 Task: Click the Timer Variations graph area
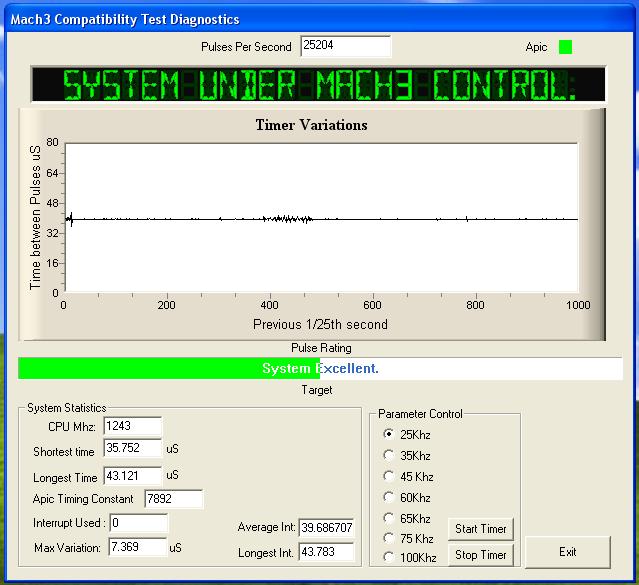tap(320, 218)
